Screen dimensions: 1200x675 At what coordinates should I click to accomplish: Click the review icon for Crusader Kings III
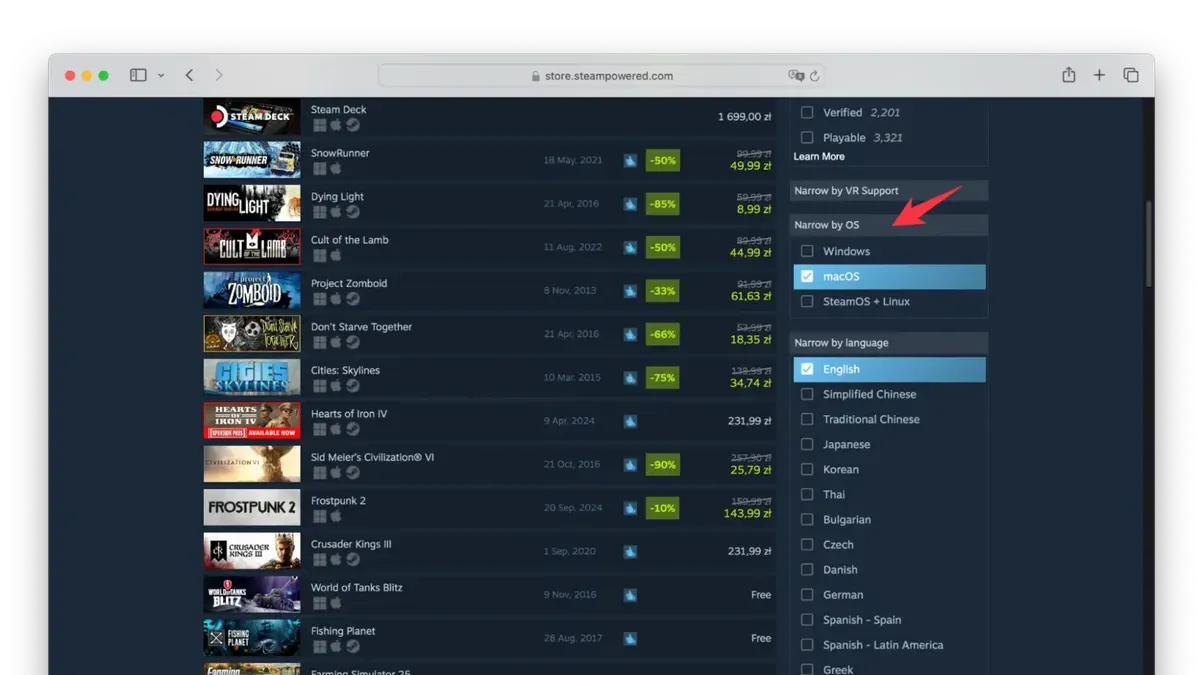pyautogui.click(x=630, y=551)
